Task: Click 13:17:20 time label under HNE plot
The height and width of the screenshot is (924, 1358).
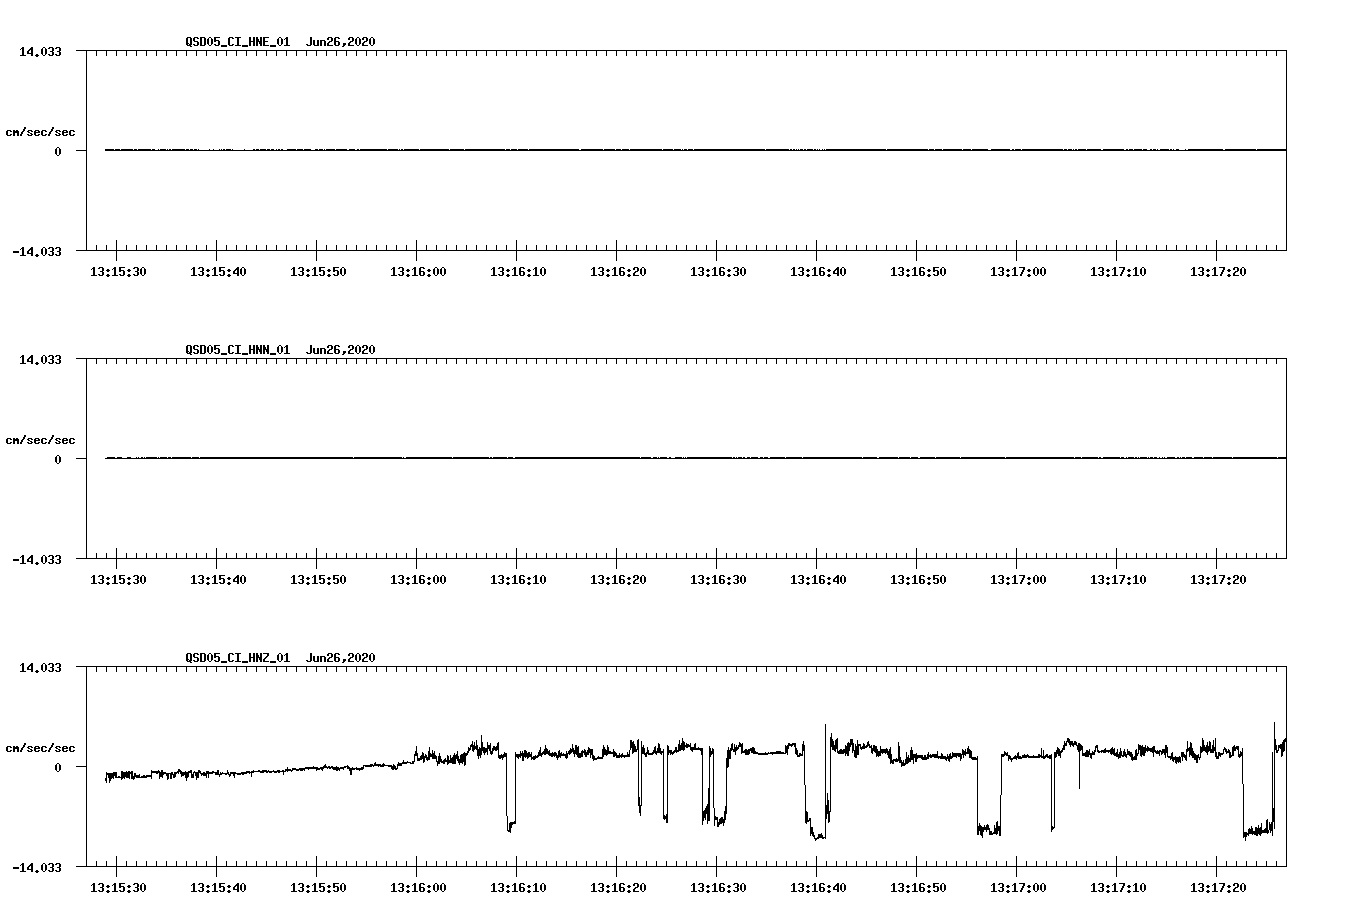Action: click(1218, 272)
